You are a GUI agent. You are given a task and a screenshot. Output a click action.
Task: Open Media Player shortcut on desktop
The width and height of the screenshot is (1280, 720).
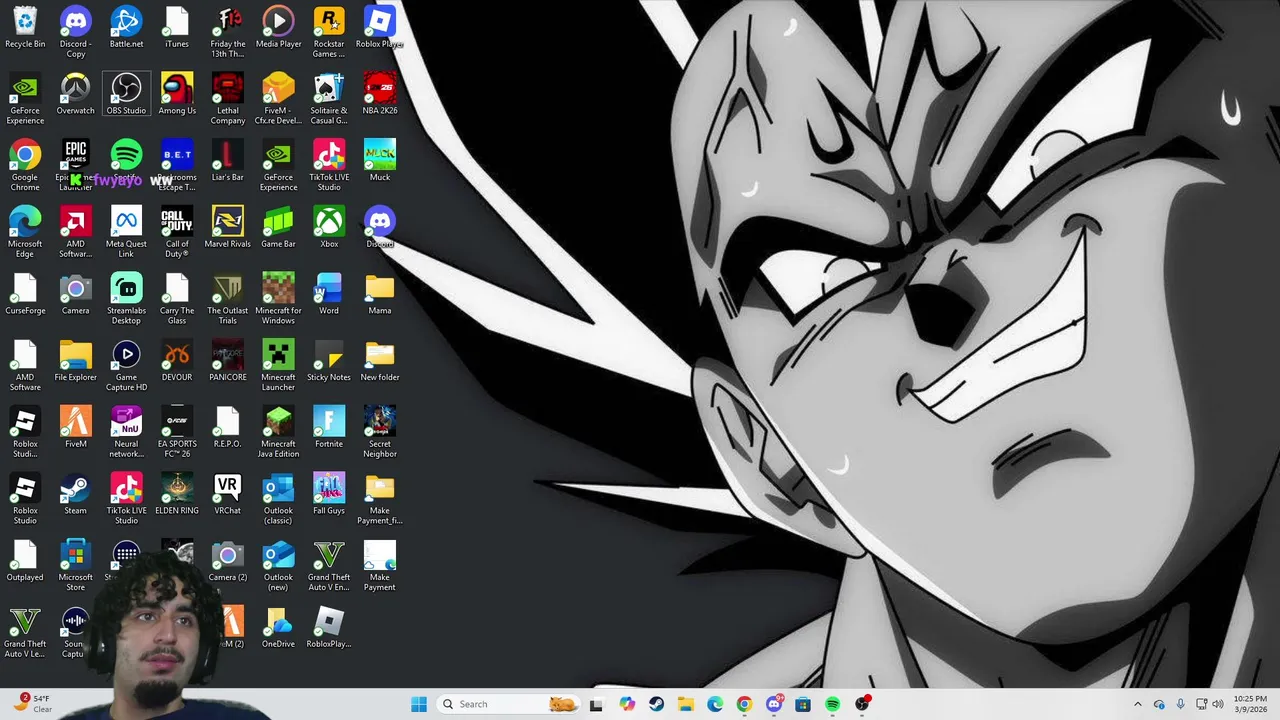(278, 28)
